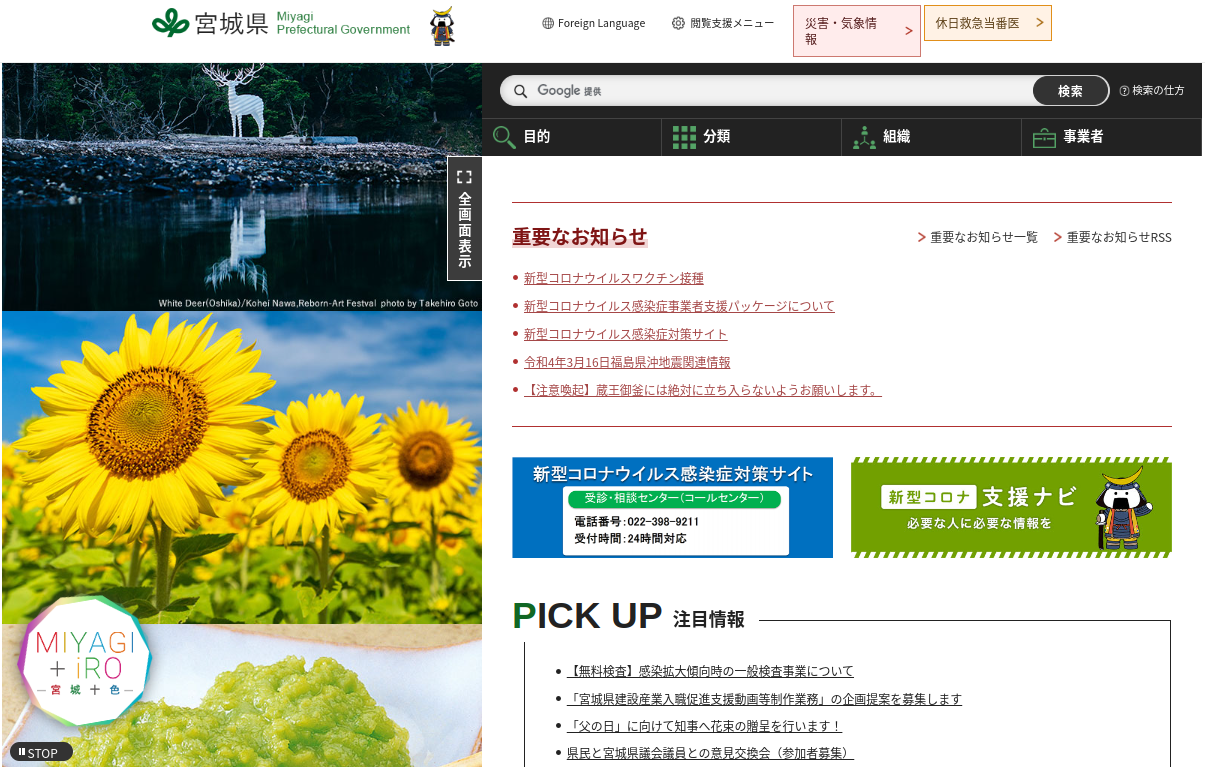The width and height of the screenshot is (1205, 767).
Task: Click the 重要なお知らせ heading
Action: tap(580, 237)
